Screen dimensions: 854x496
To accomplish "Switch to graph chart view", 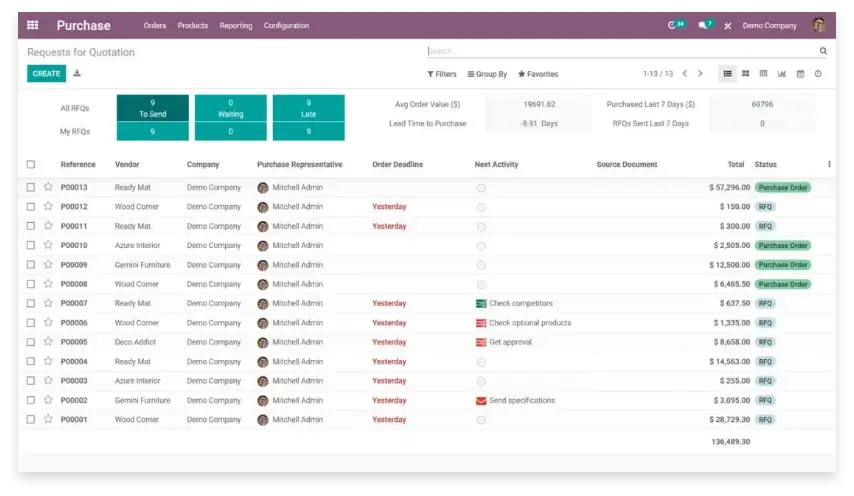I will (782, 74).
